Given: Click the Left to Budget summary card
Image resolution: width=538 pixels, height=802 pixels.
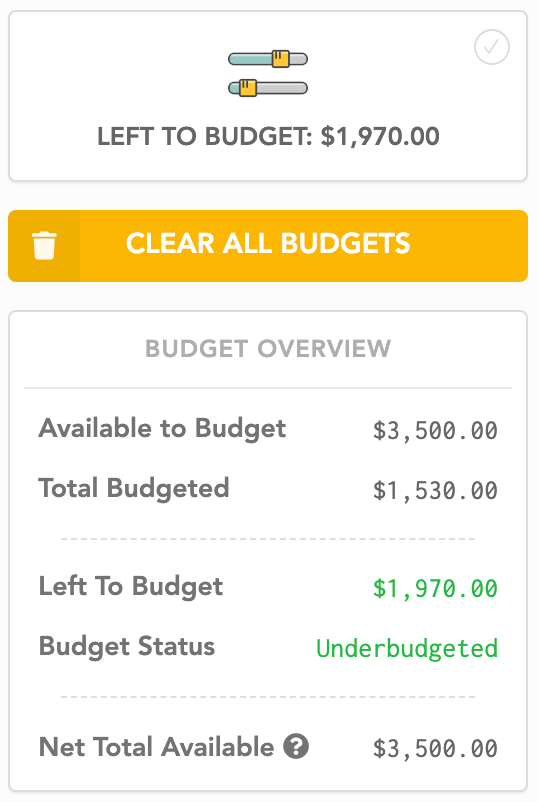Looking at the screenshot, I should (x=268, y=96).
